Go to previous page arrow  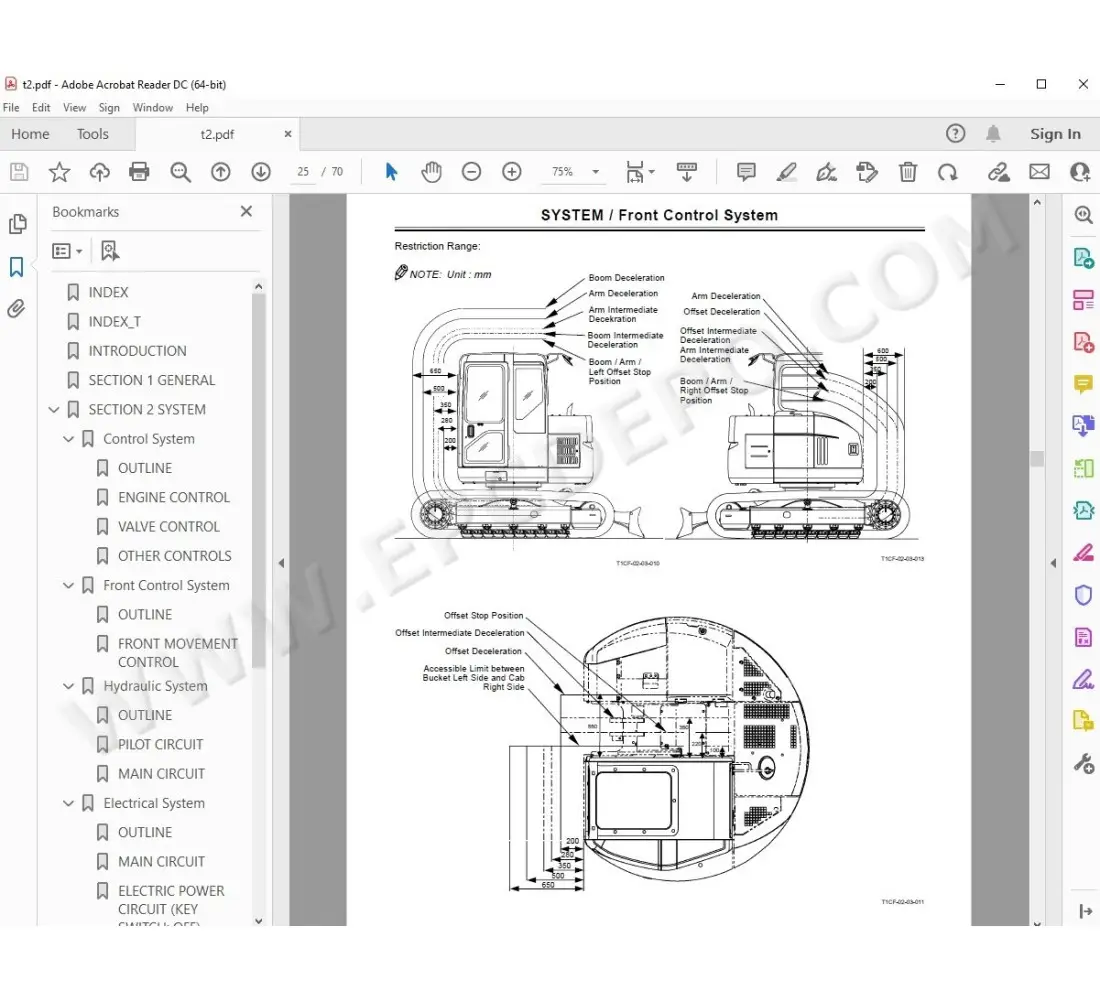pyautogui.click(x=221, y=172)
